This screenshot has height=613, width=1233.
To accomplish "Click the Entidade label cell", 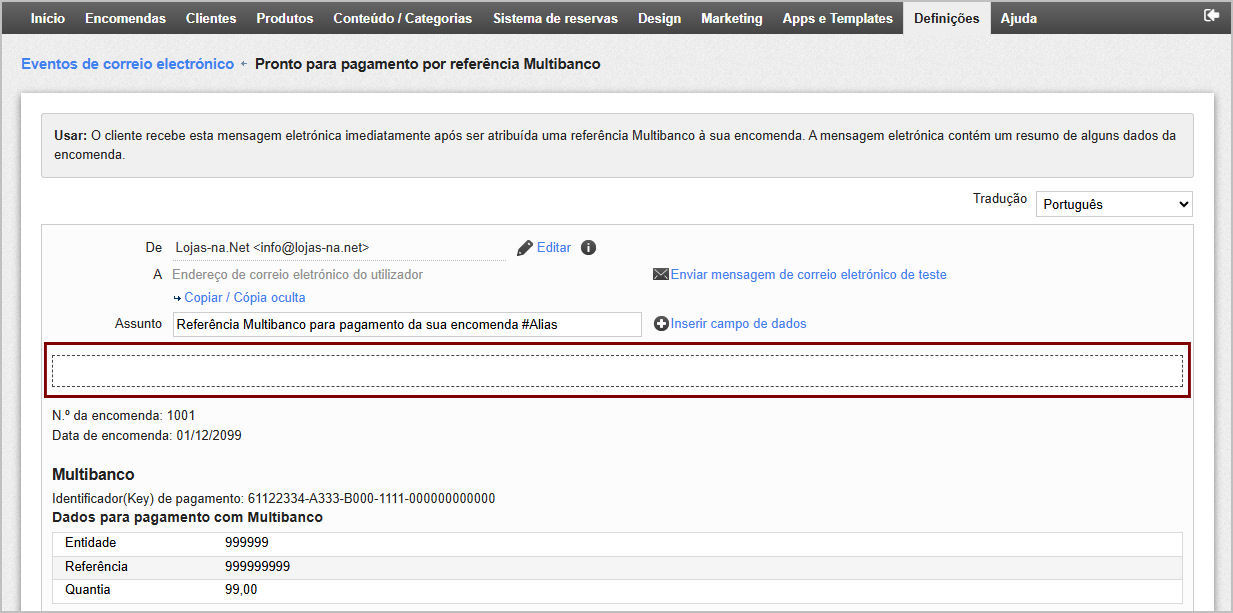I will pos(91,543).
